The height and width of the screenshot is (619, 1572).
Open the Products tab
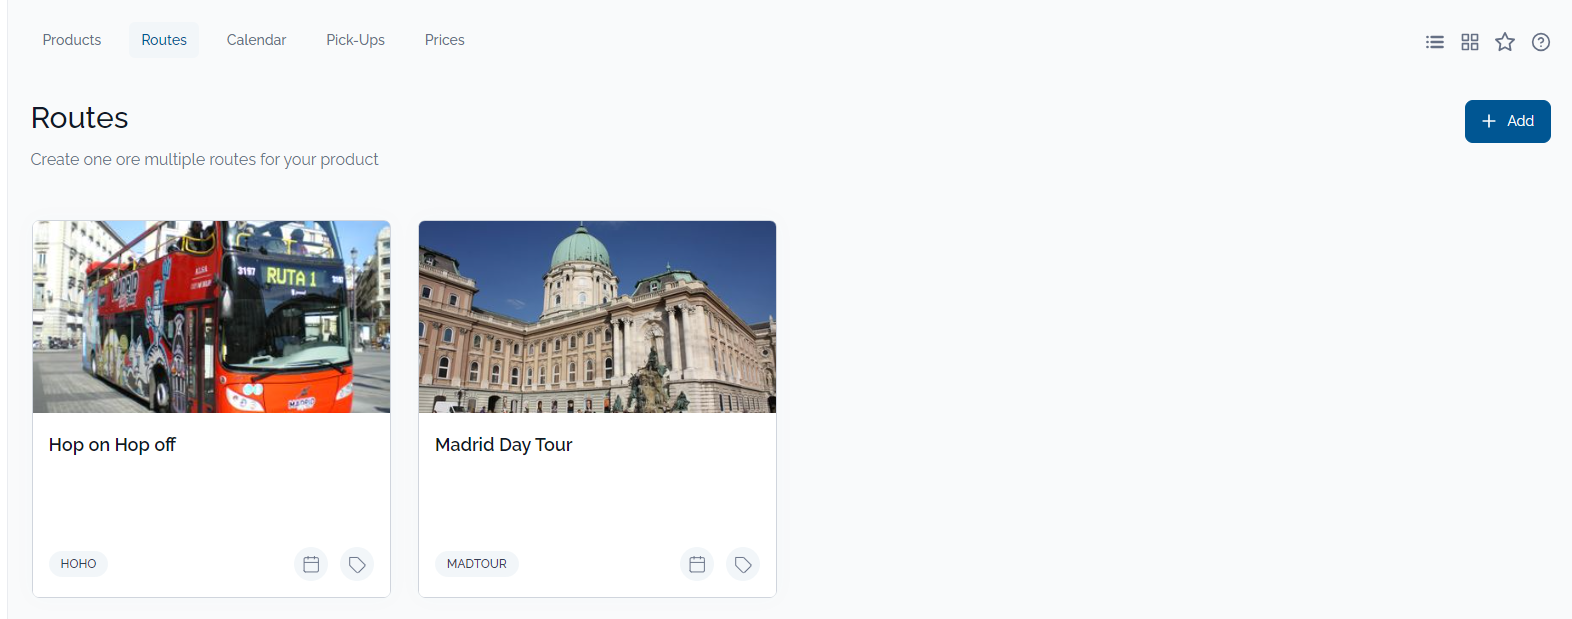pos(72,40)
